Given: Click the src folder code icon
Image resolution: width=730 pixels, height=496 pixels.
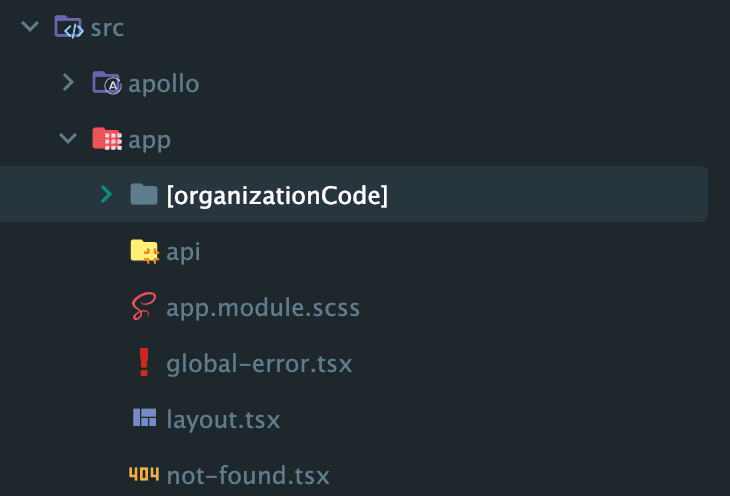Looking at the screenshot, I should click(69, 27).
